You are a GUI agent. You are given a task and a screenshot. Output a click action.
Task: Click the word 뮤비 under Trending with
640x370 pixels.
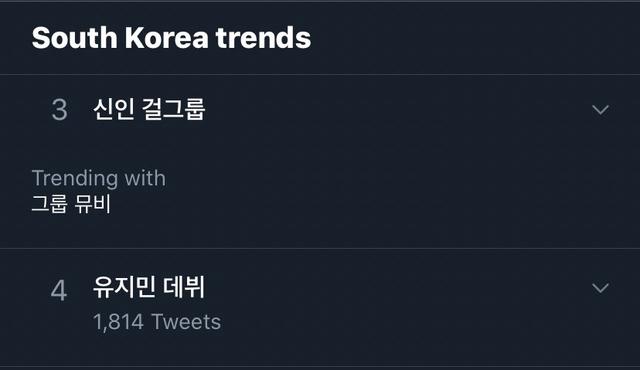pos(93,203)
